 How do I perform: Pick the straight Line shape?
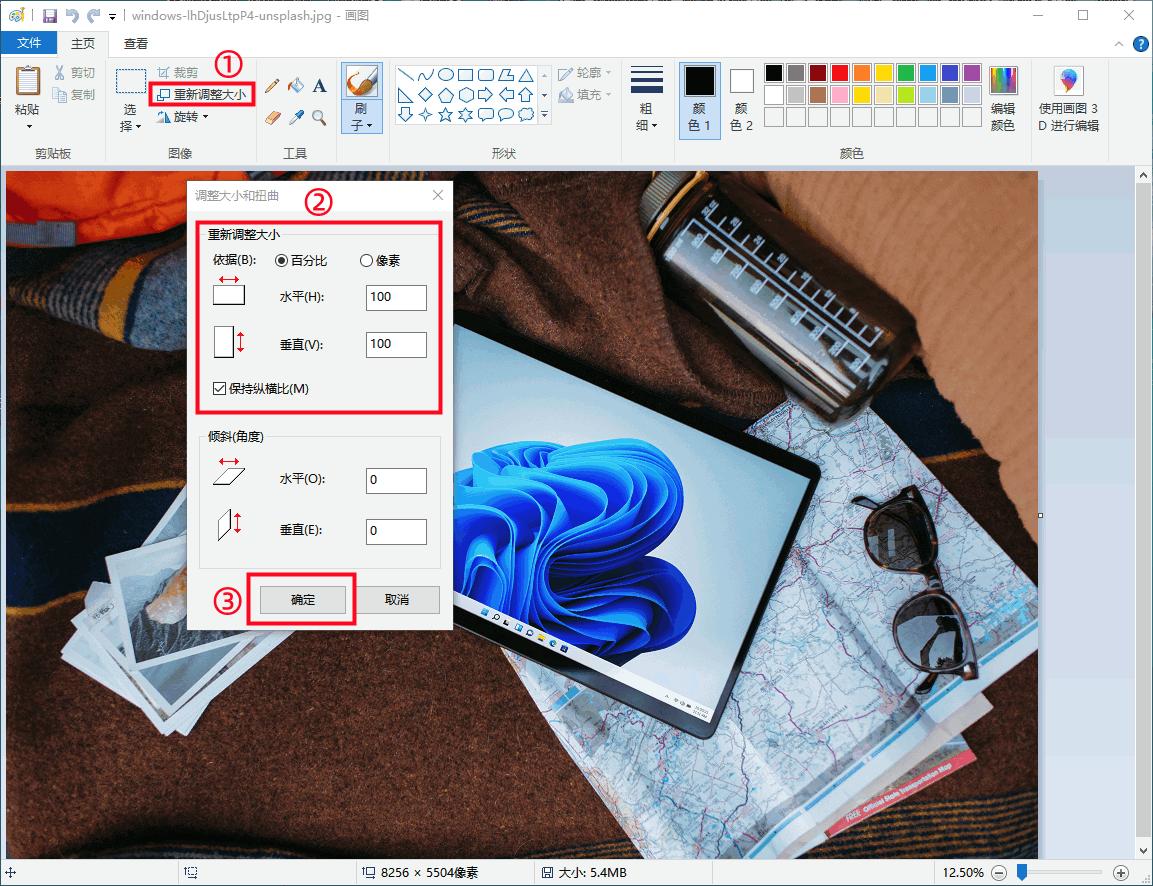click(x=405, y=75)
